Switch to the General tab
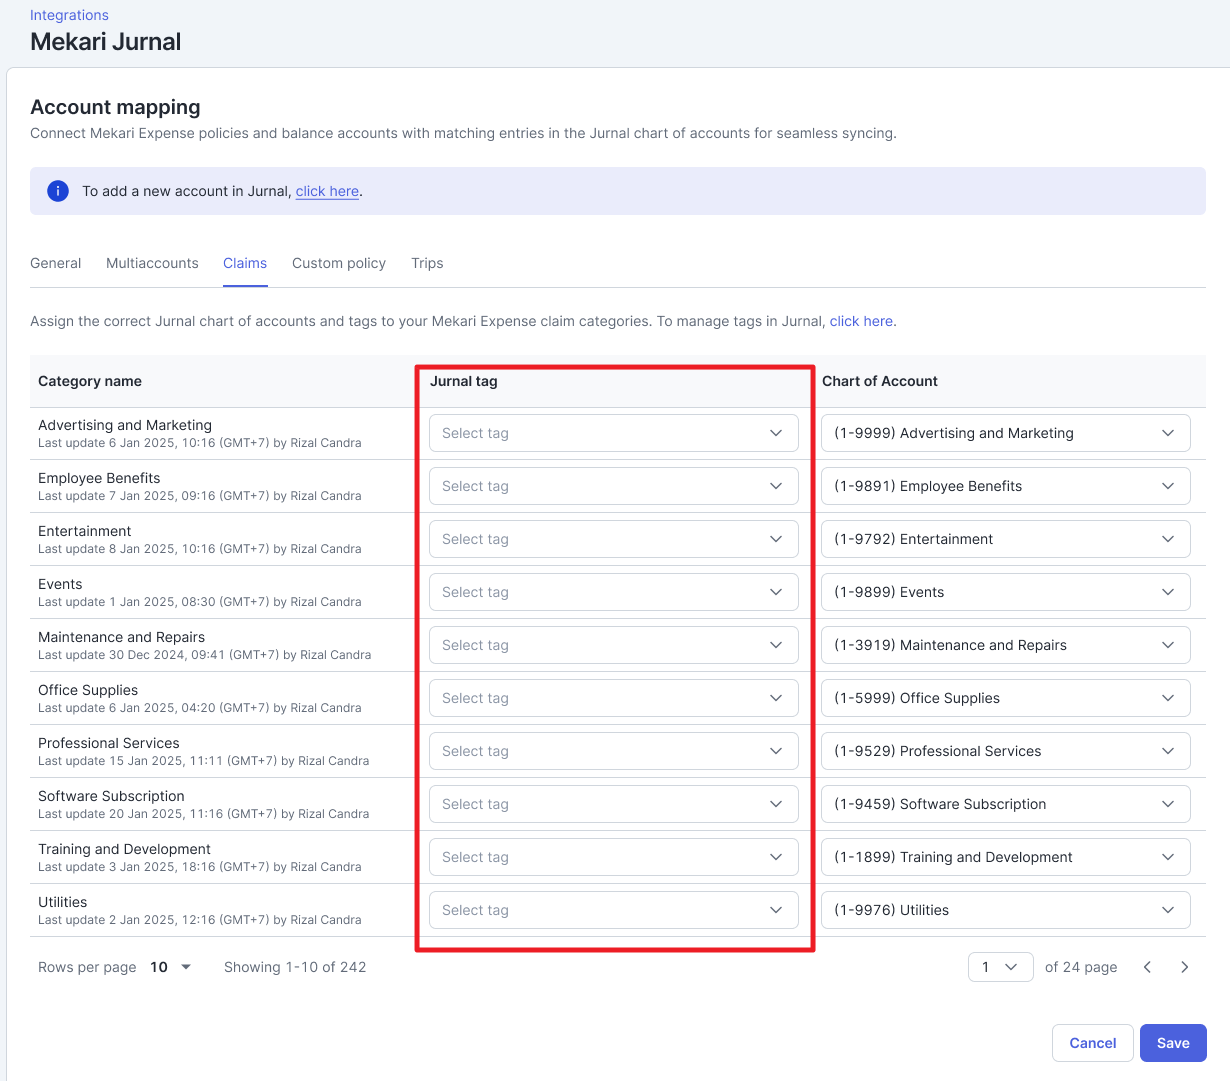 click(x=55, y=263)
